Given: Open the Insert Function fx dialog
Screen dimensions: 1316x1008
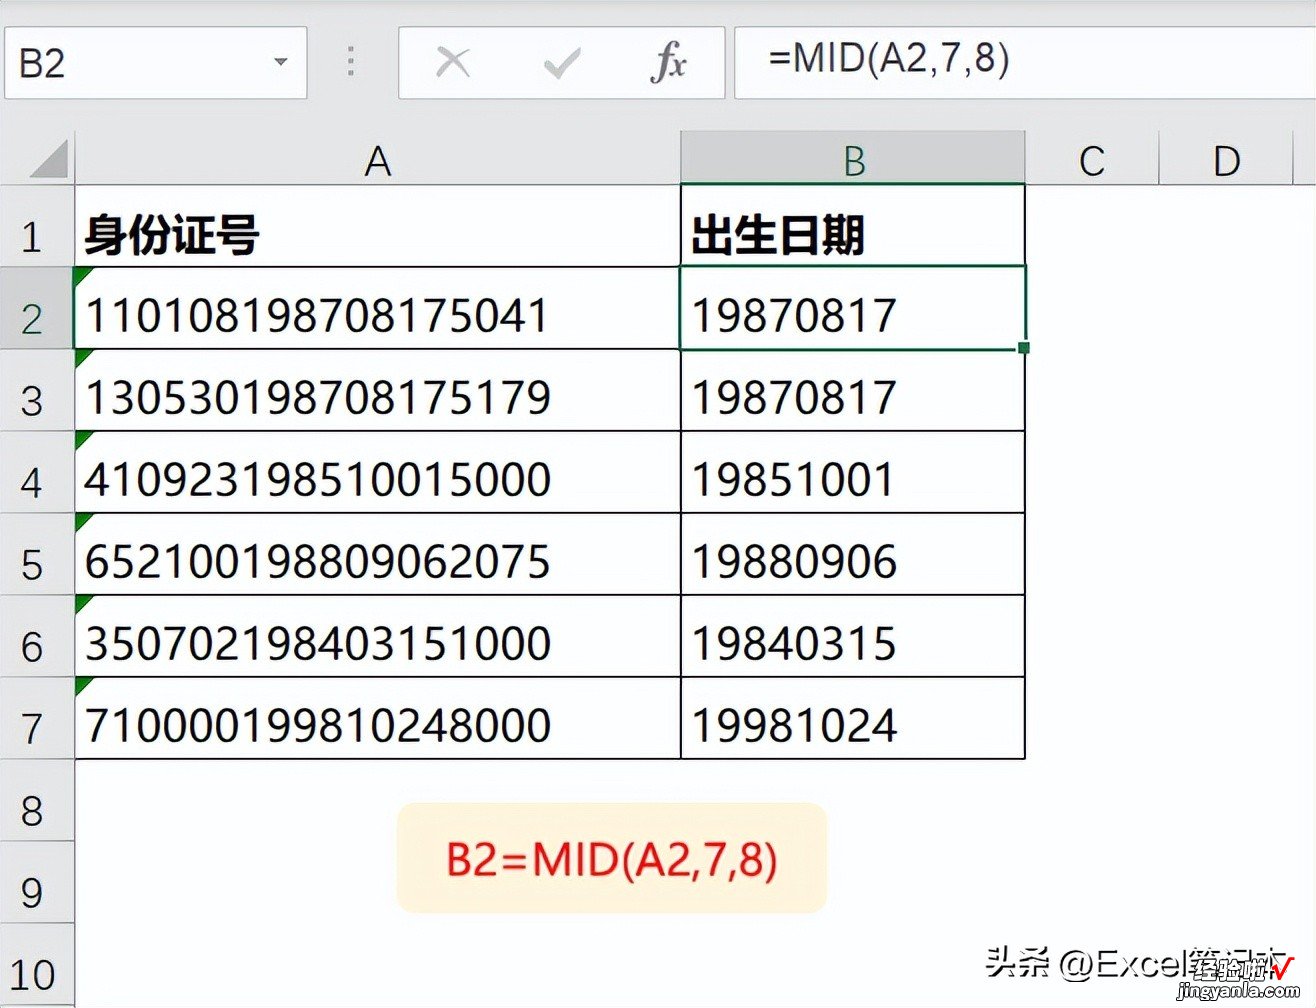Looking at the screenshot, I should click(x=668, y=63).
